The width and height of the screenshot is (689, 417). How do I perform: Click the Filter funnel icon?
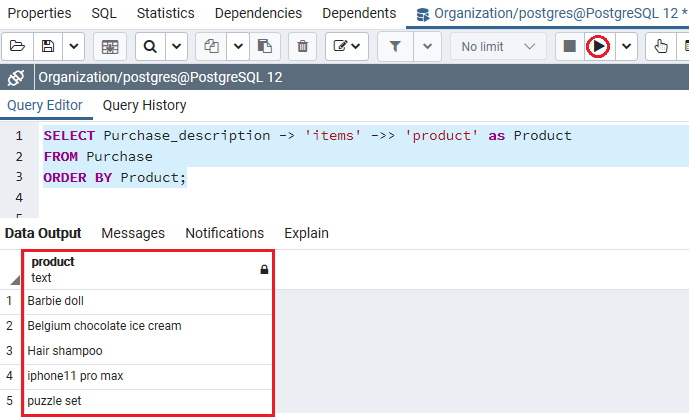(x=395, y=46)
